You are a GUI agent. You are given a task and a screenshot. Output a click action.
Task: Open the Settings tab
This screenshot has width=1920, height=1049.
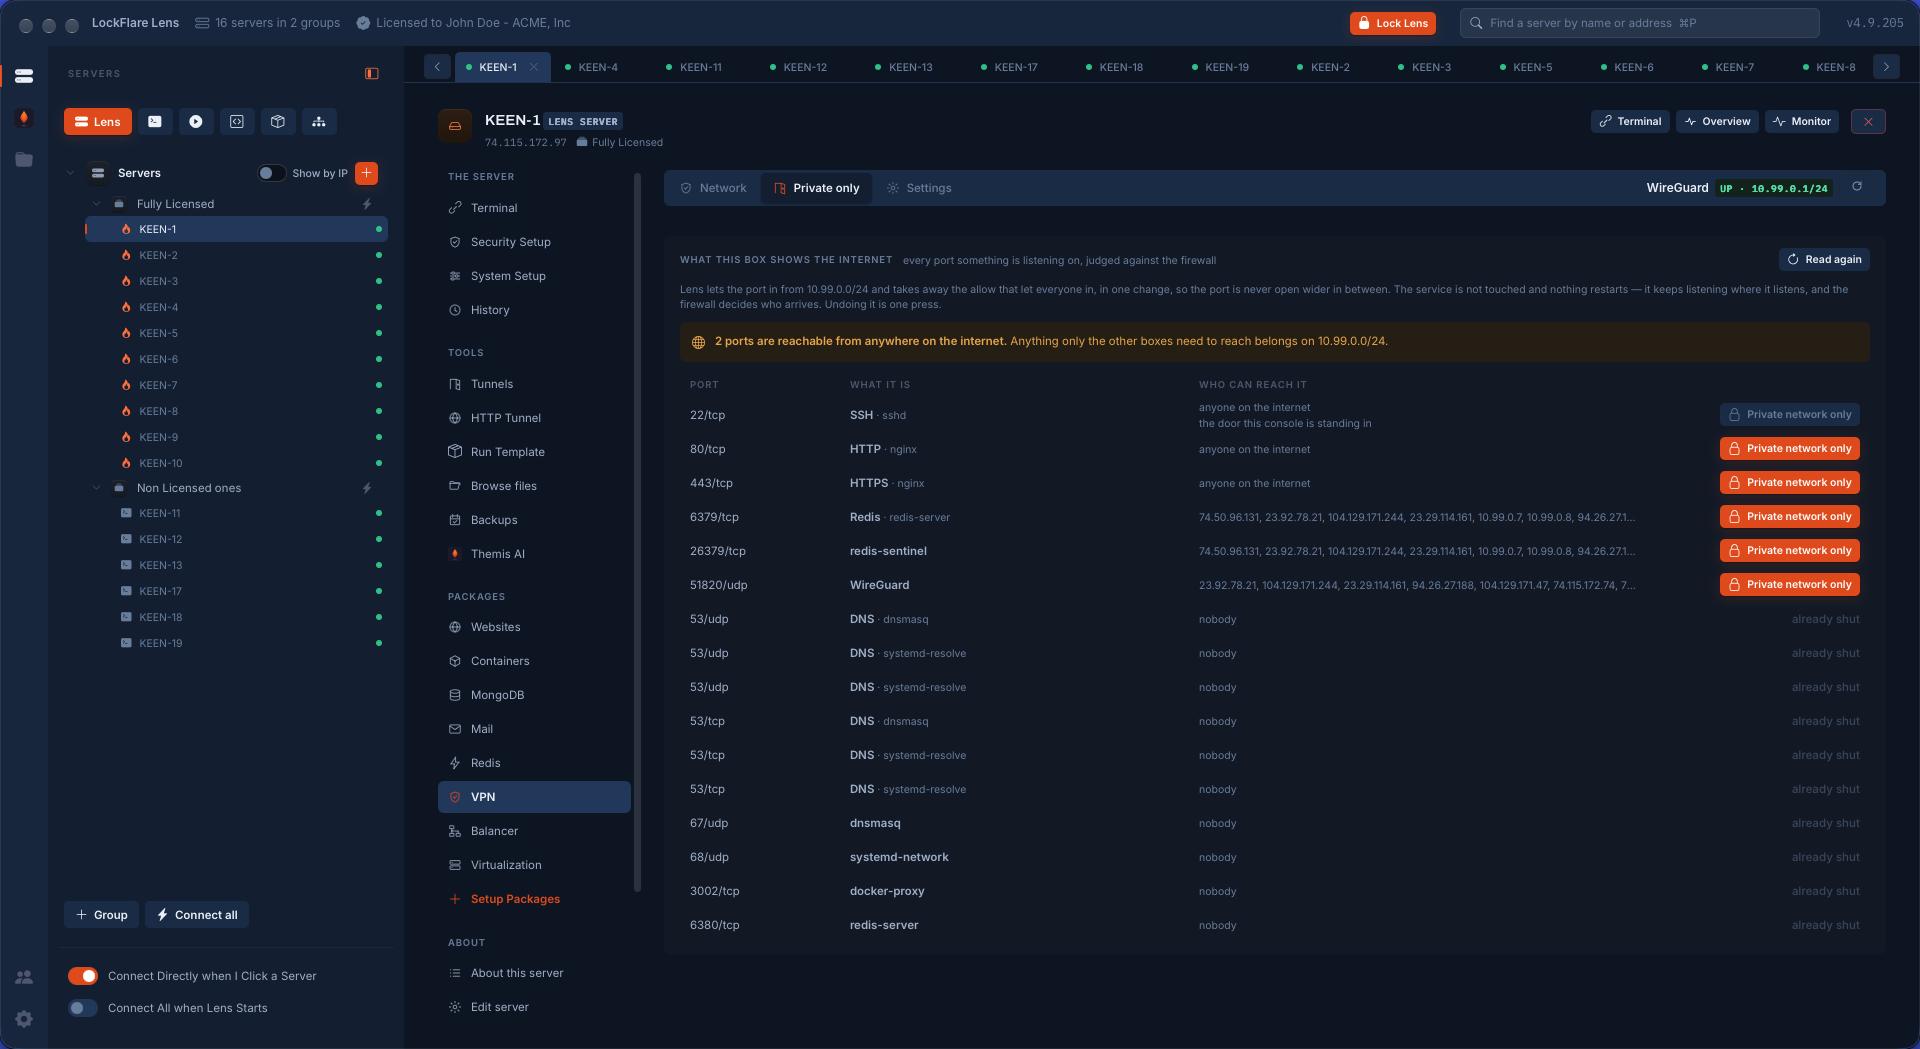tap(919, 188)
